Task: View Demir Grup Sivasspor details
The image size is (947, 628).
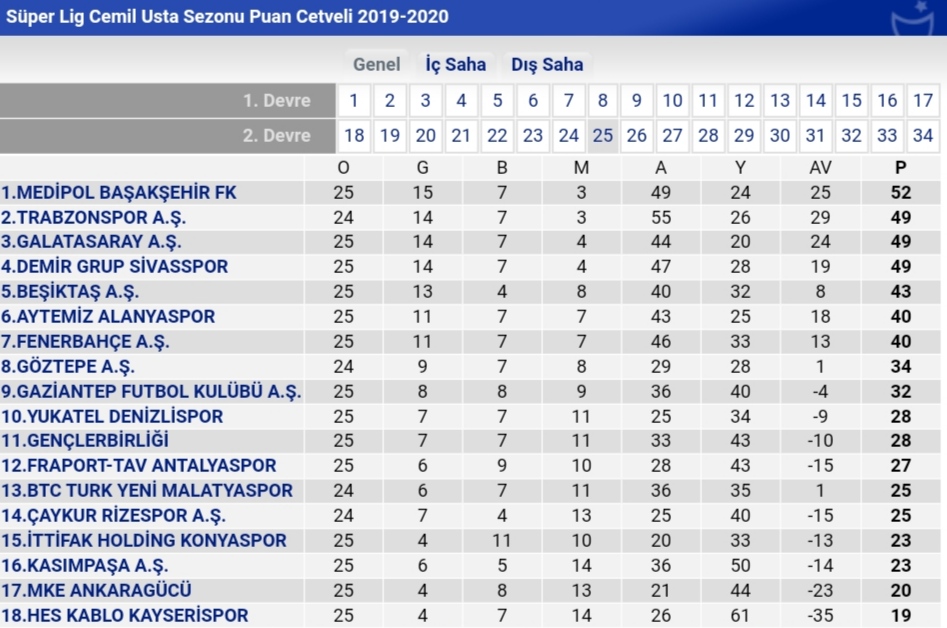Action: [x=115, y=267]
